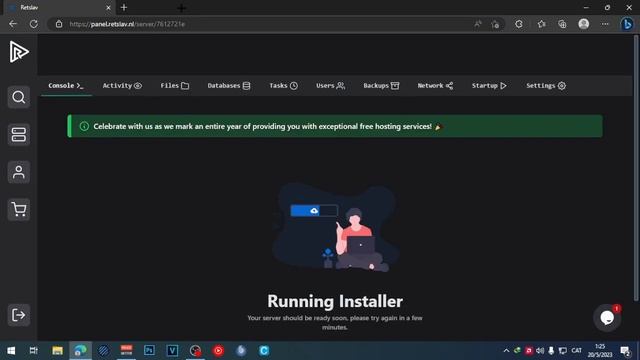Image resolution: width=640 pixels, height=360 pixels.
Task: Open the browser collections icon
Action: pos(562,24)
